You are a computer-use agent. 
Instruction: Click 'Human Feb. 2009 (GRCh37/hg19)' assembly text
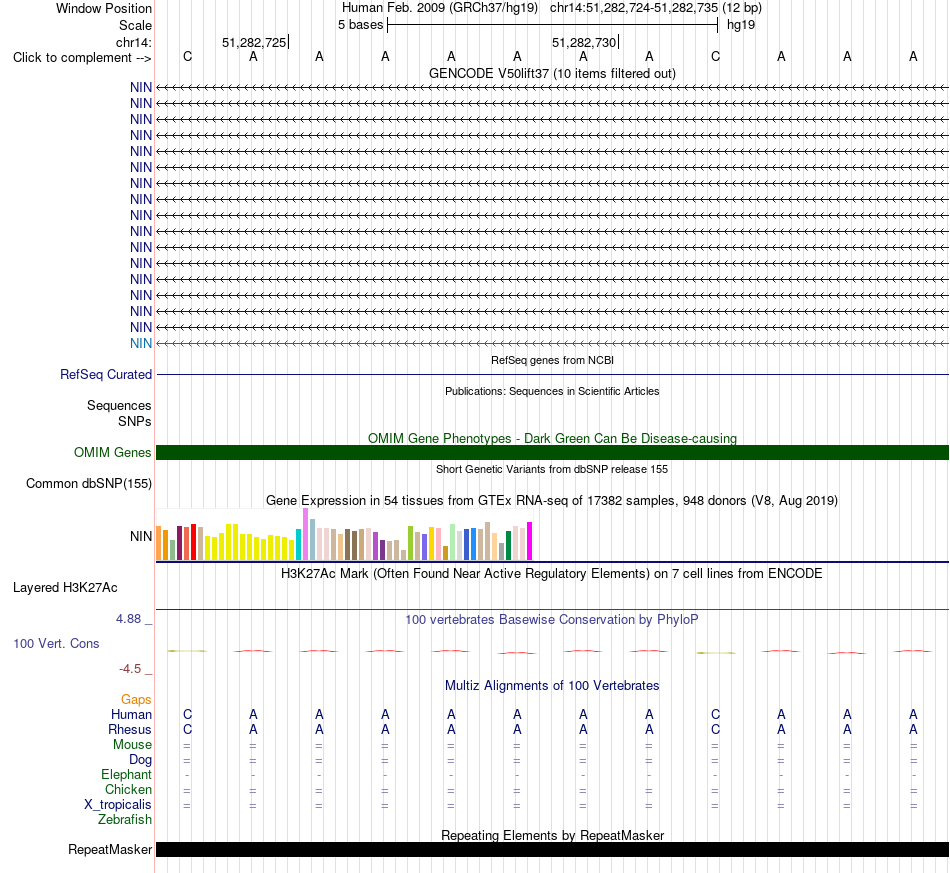tap(440, 8)
